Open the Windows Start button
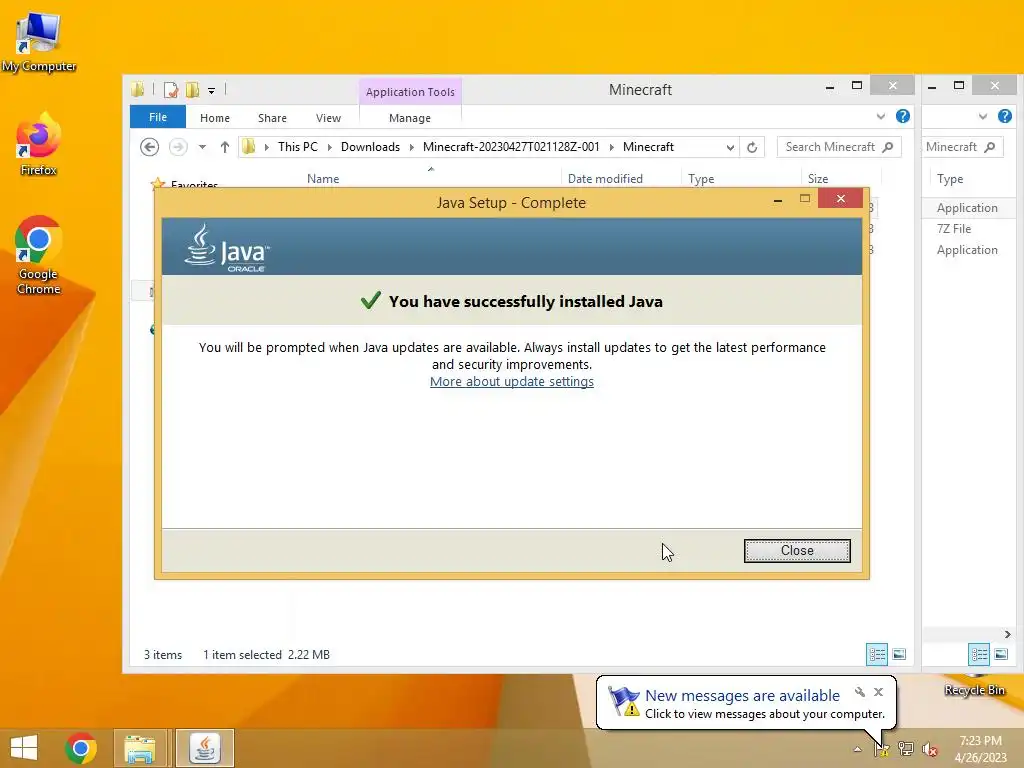This screenshot has width=1024, height=768. [24, 748]
